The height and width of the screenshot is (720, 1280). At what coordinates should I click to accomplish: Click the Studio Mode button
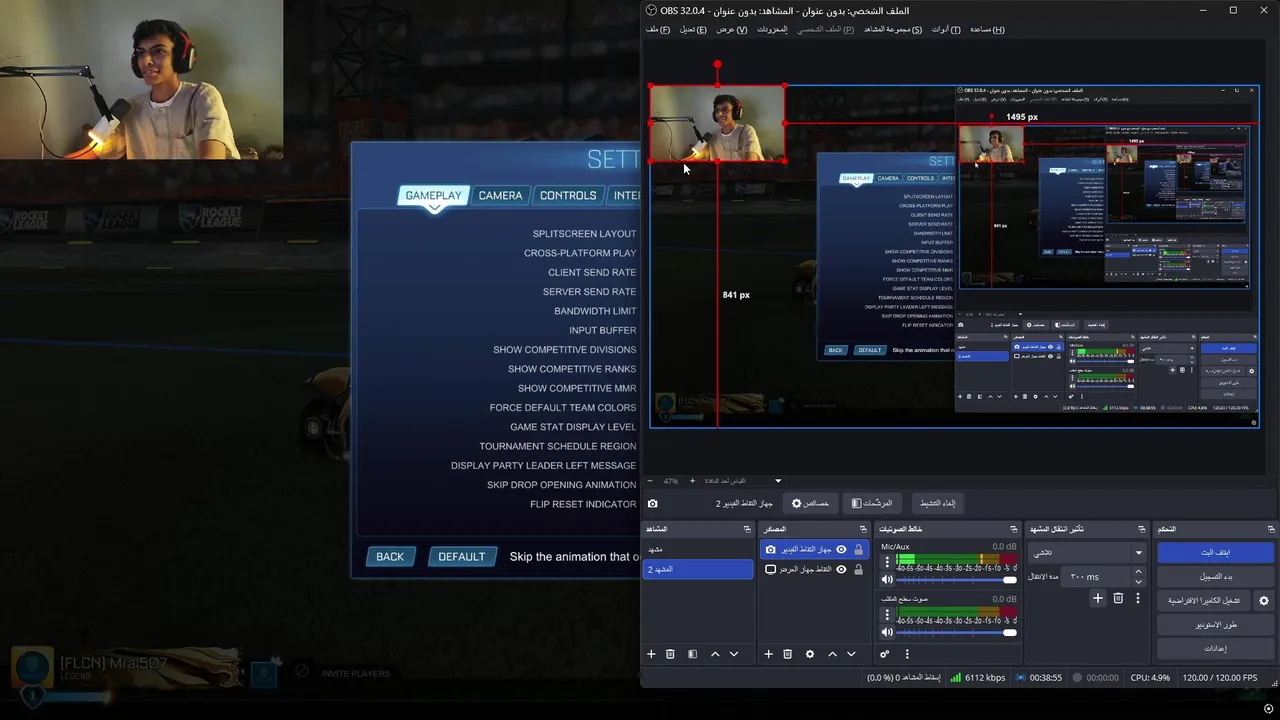(x=1215, y=625)
